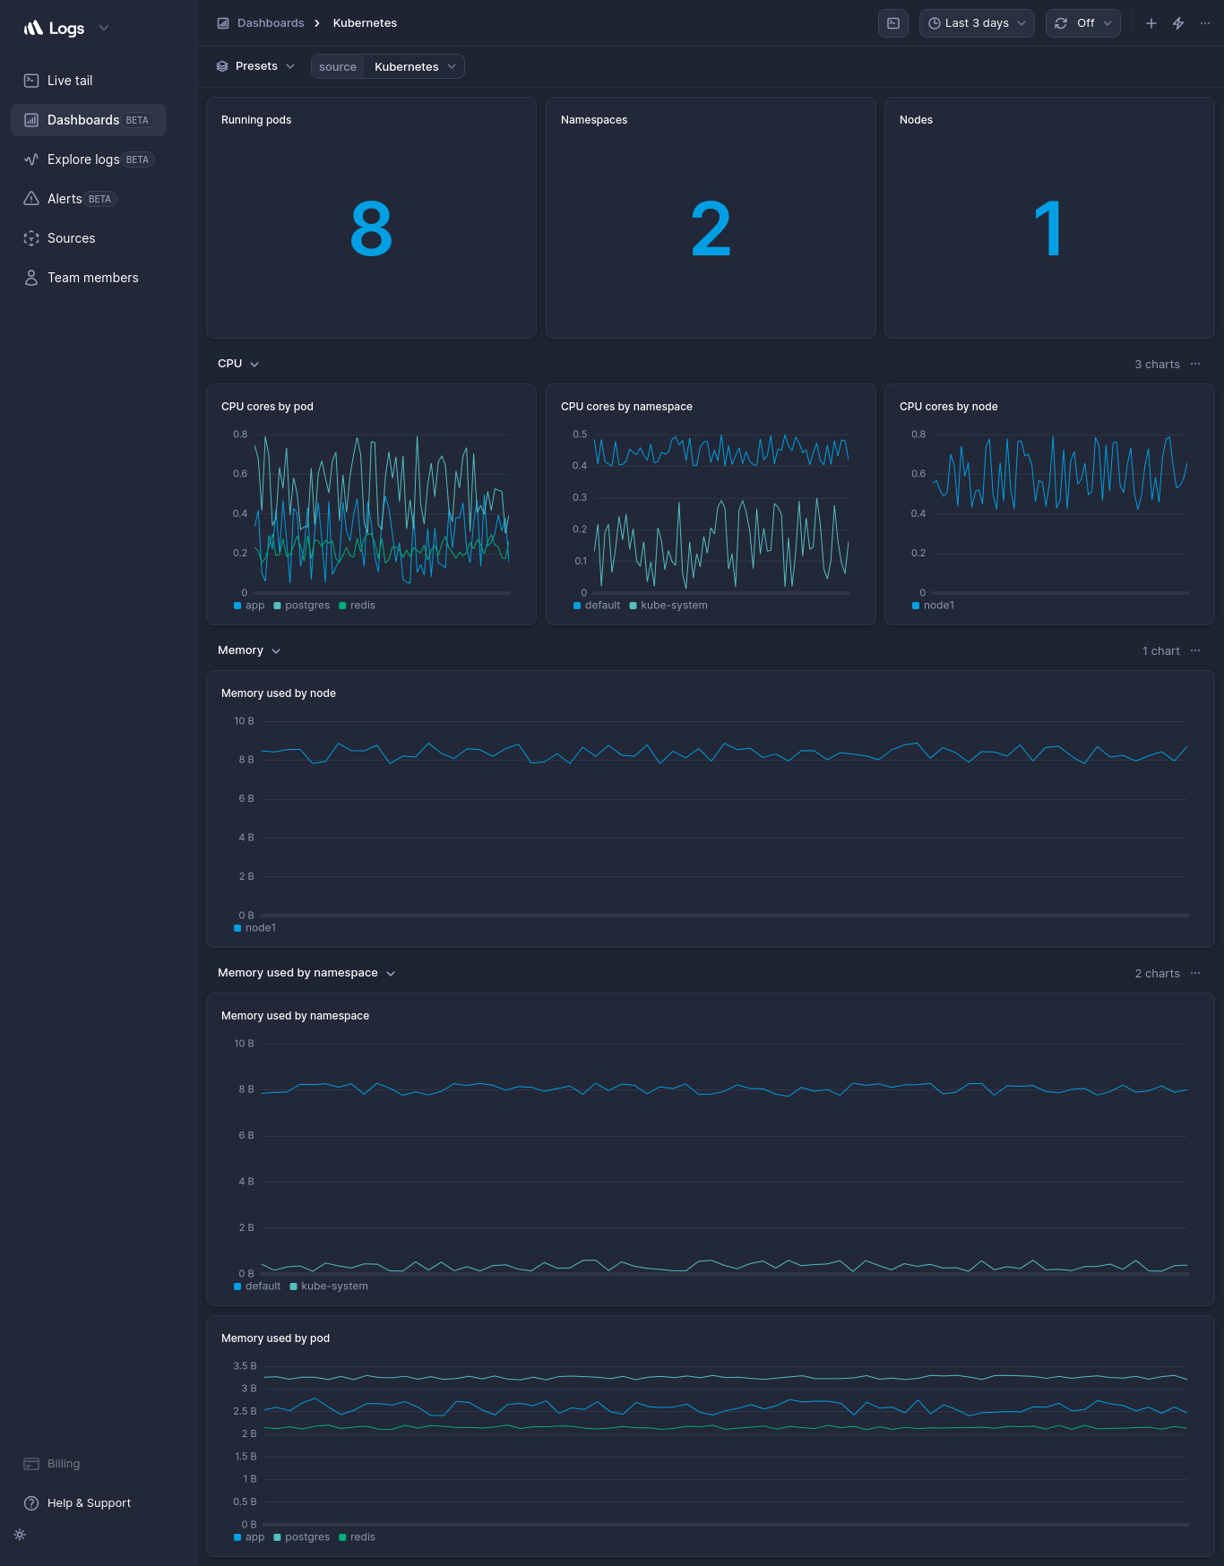The width and height of the screenshot is (1224, 1566).
Task: Toggle redis series in CPU cores by pod legend
Action: pos(357,606)
